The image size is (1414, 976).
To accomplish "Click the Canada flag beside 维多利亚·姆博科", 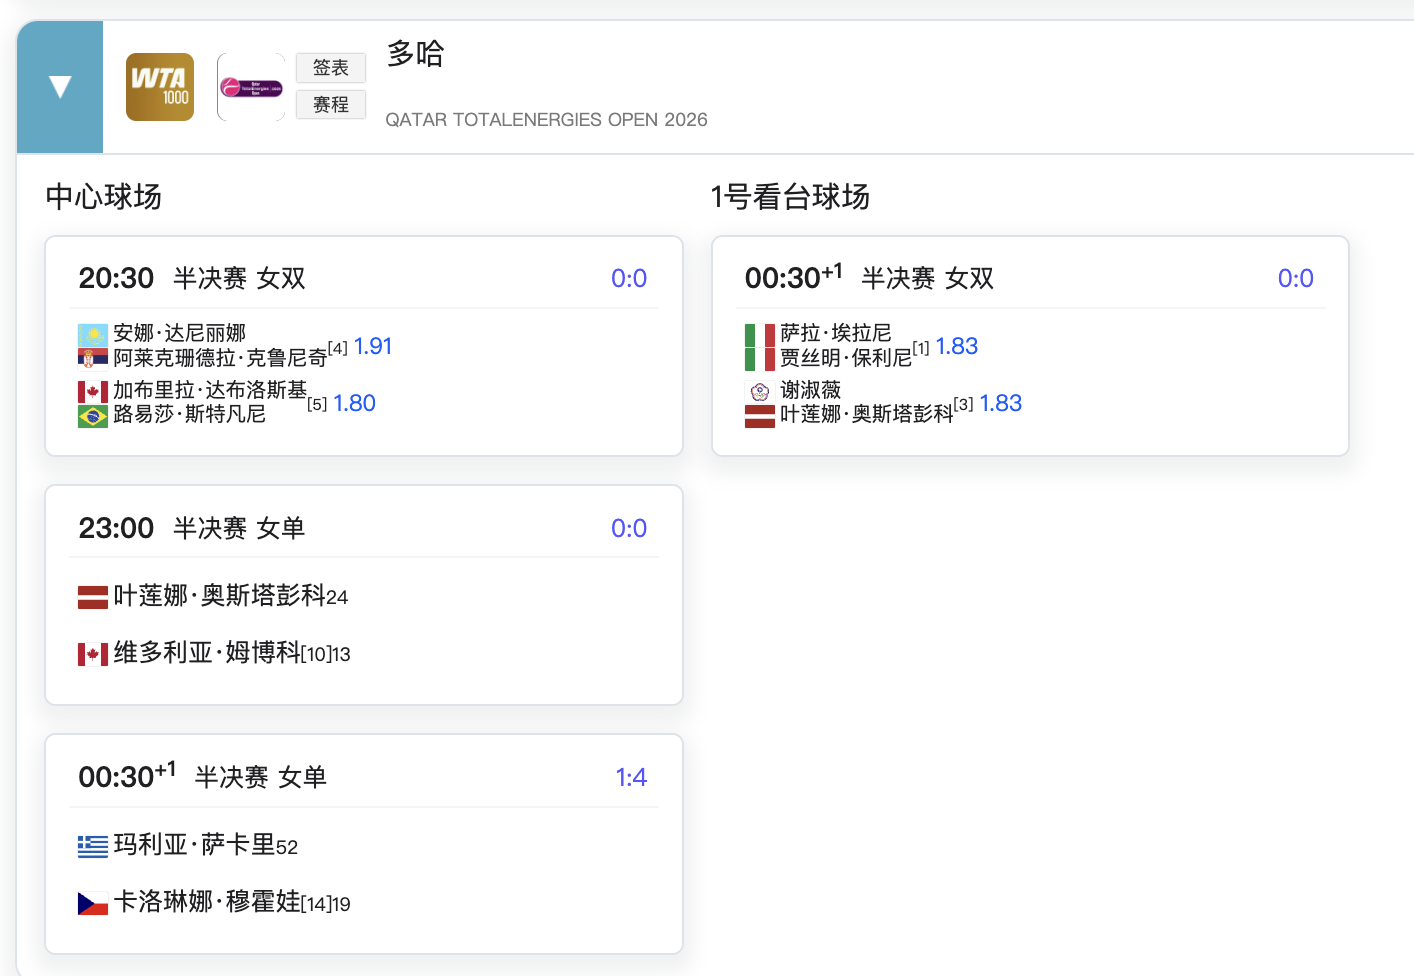I will coord(91,654).
